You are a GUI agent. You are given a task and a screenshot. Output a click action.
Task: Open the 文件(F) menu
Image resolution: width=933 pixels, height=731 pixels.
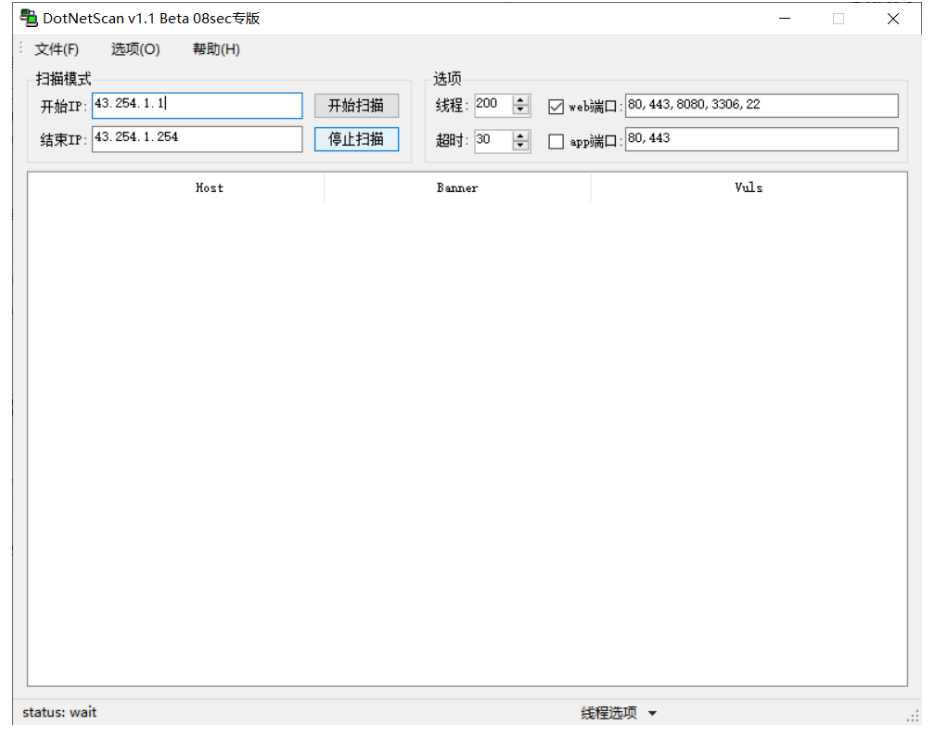point(57,49)
